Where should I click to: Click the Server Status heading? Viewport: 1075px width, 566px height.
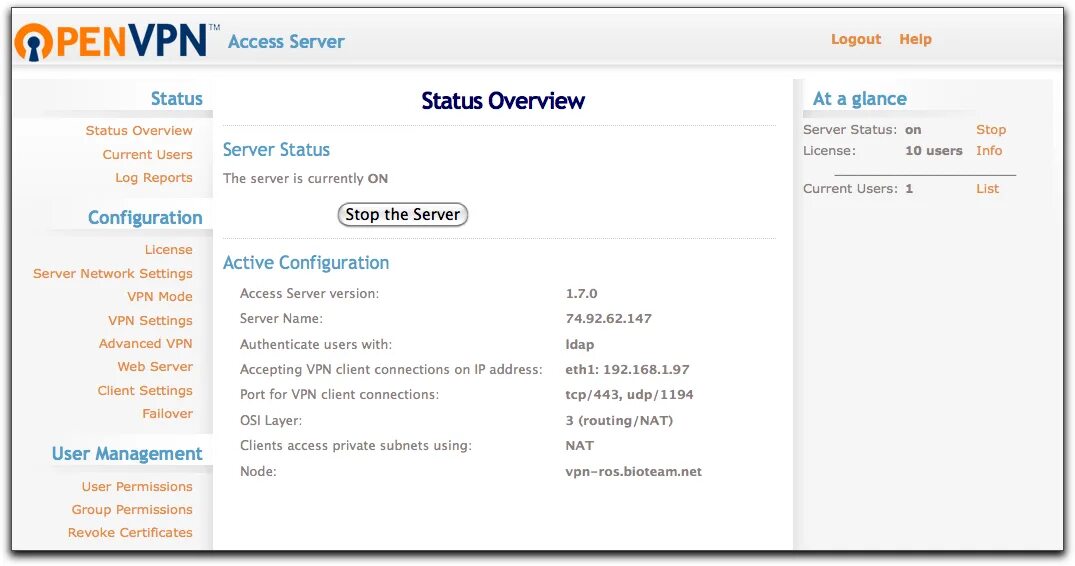276,149
